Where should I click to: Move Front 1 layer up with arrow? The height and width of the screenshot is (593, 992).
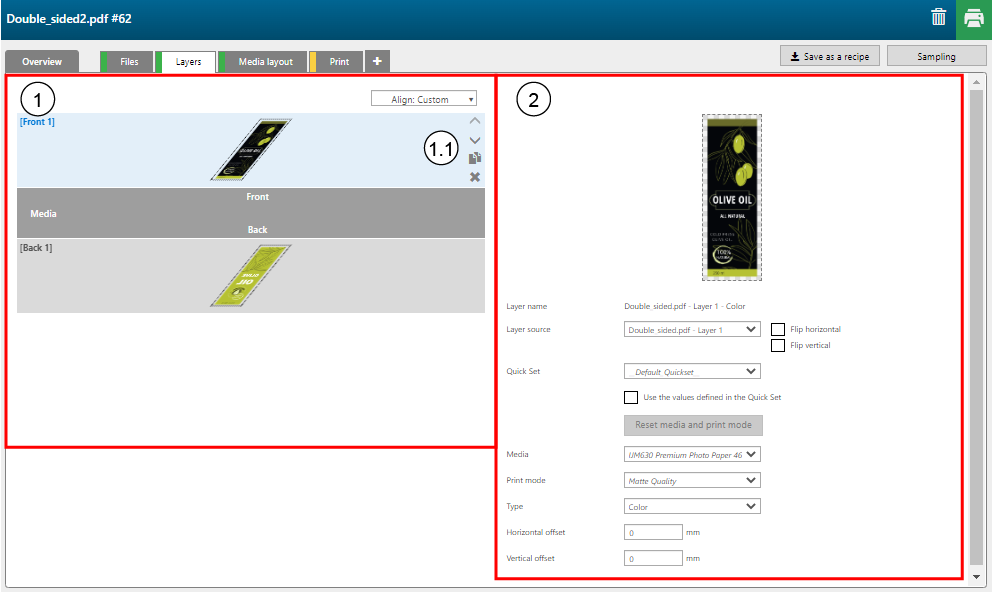click(475, 121)
